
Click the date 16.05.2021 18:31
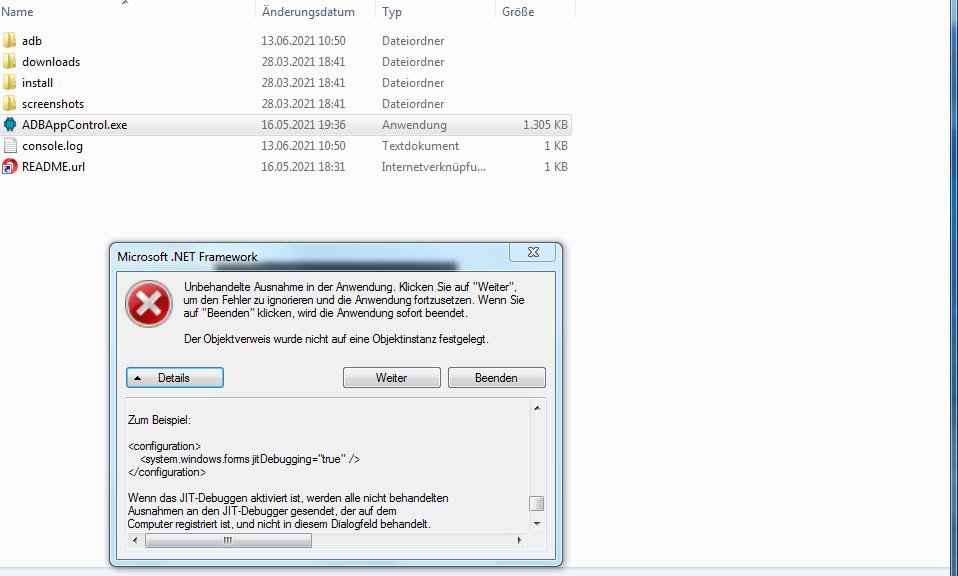point(304,166)
